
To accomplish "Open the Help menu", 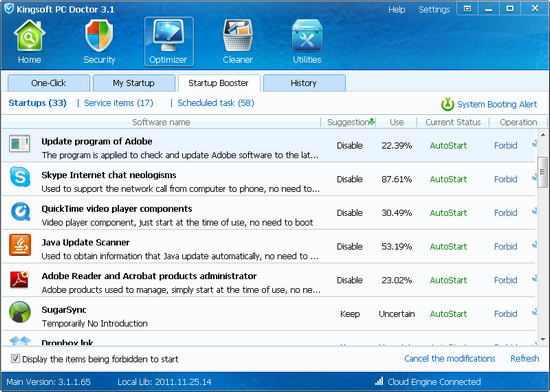I will [397, 9].
